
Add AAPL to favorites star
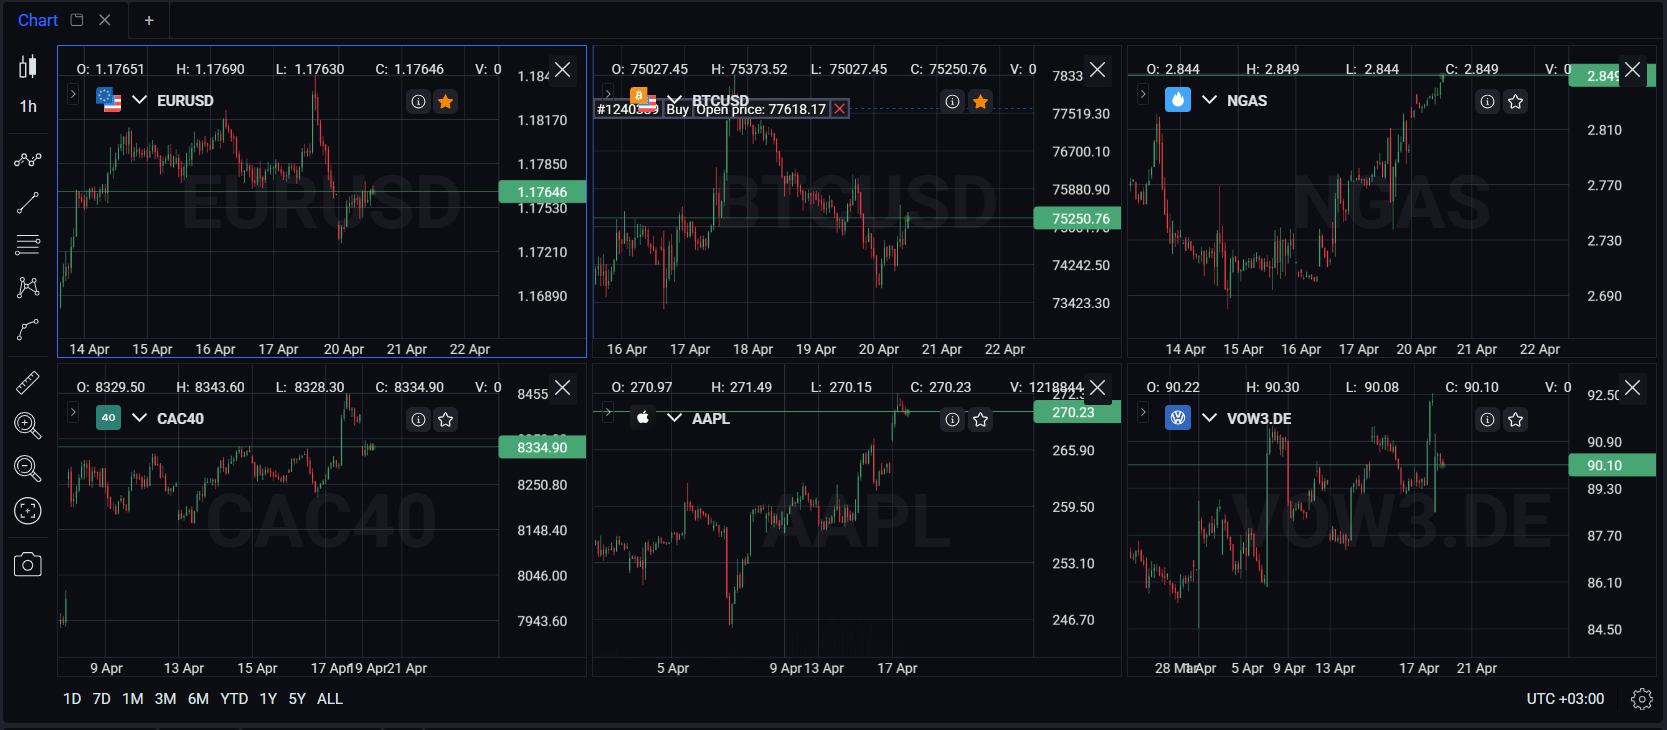[981, 419]
